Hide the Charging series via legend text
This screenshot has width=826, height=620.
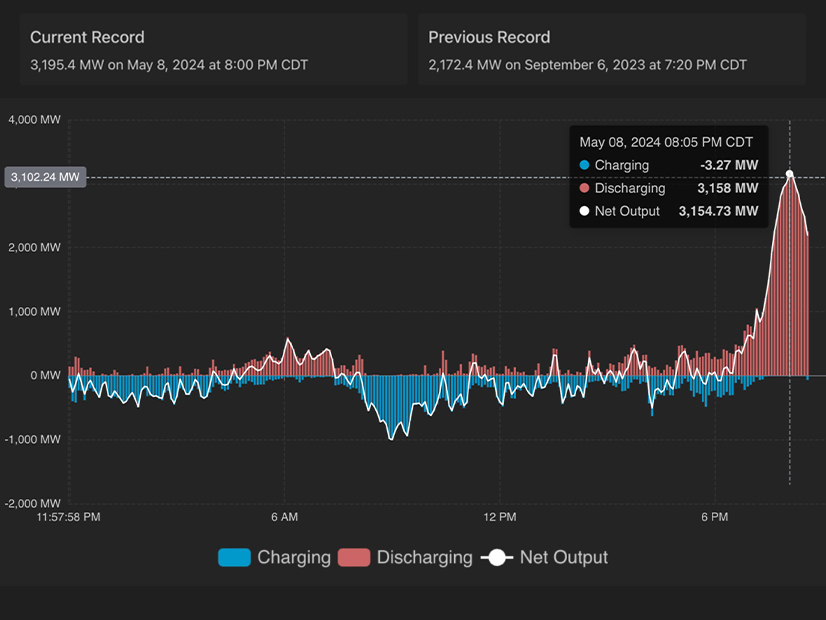(x=293, y=558)
